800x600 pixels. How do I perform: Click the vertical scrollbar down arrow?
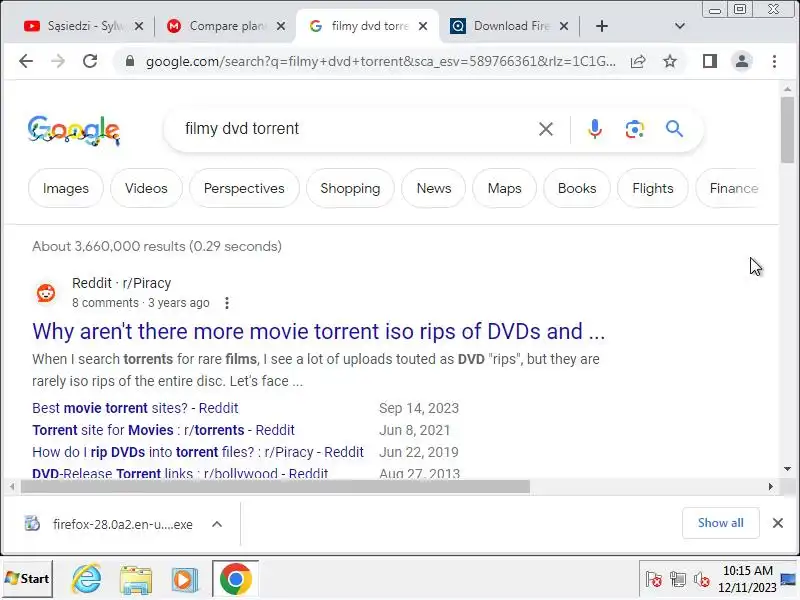[787, 469]
